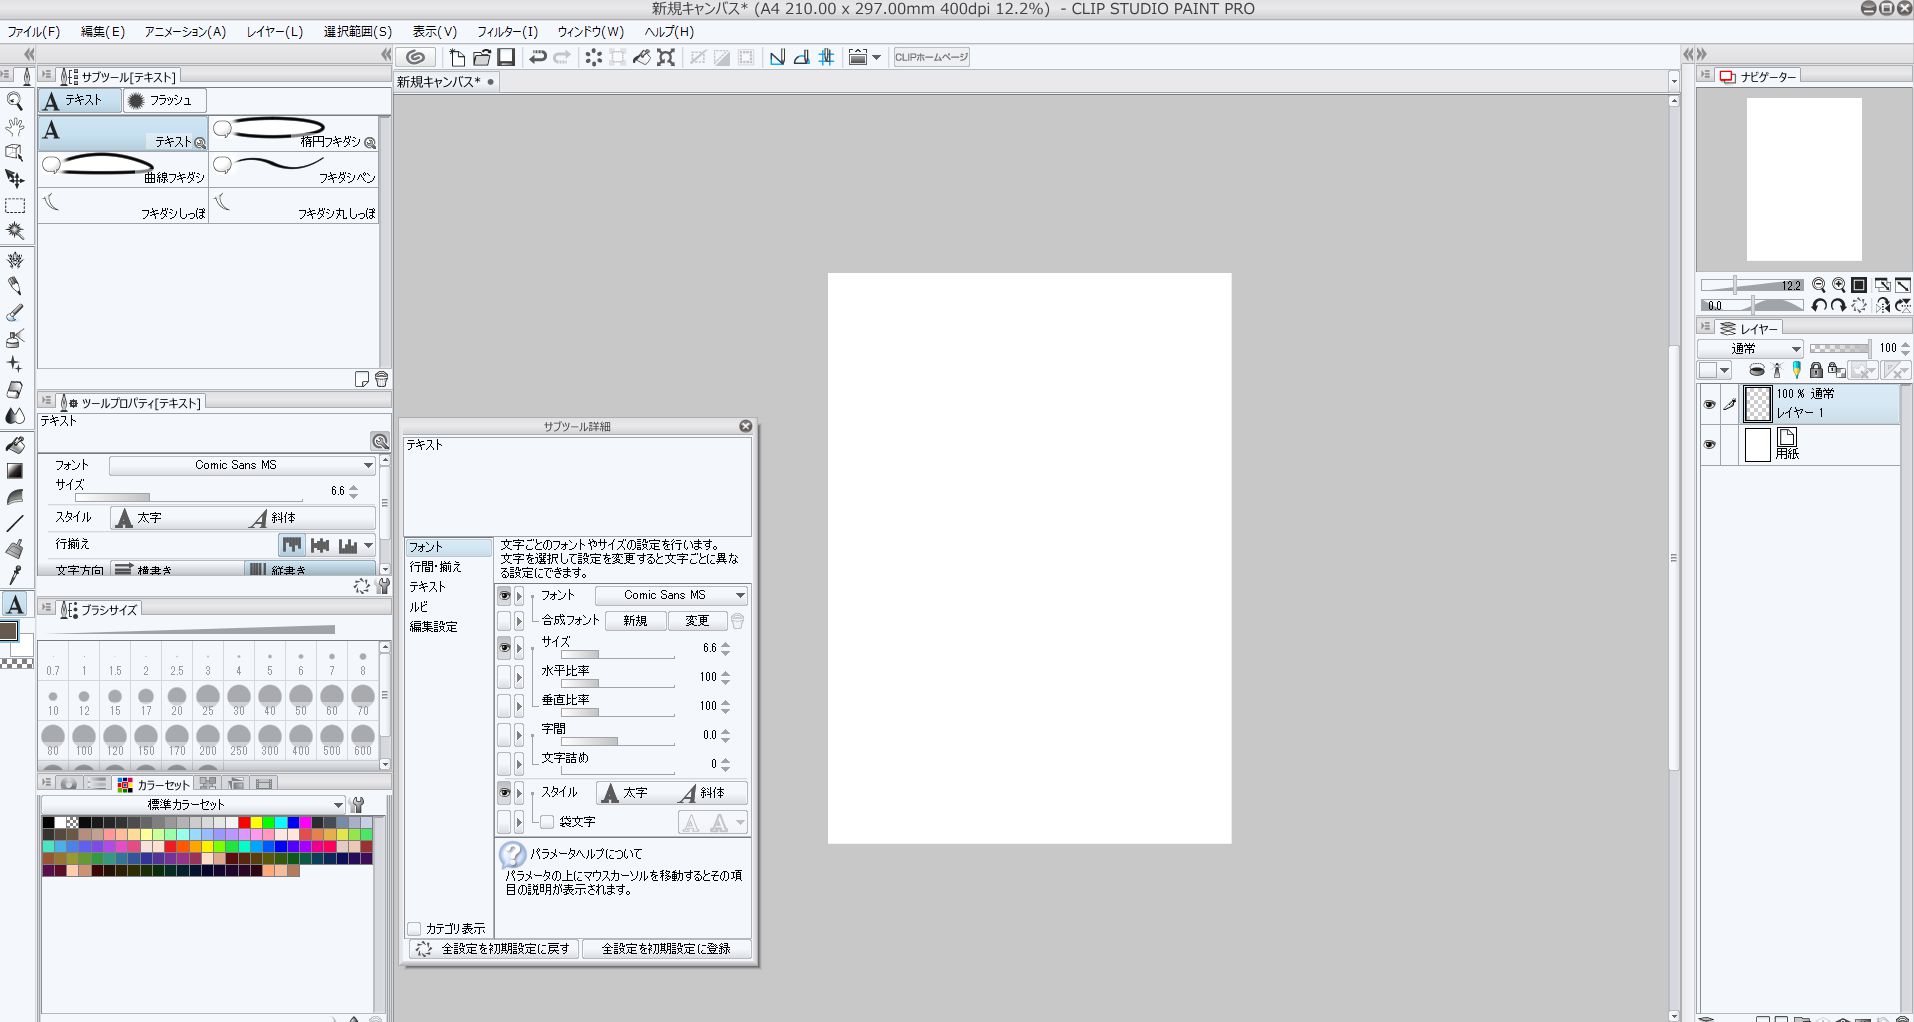The image size is (1914, 1022).
Task: Open Comic Sans MS font dropdown in tool property
Action: (242, 465)
